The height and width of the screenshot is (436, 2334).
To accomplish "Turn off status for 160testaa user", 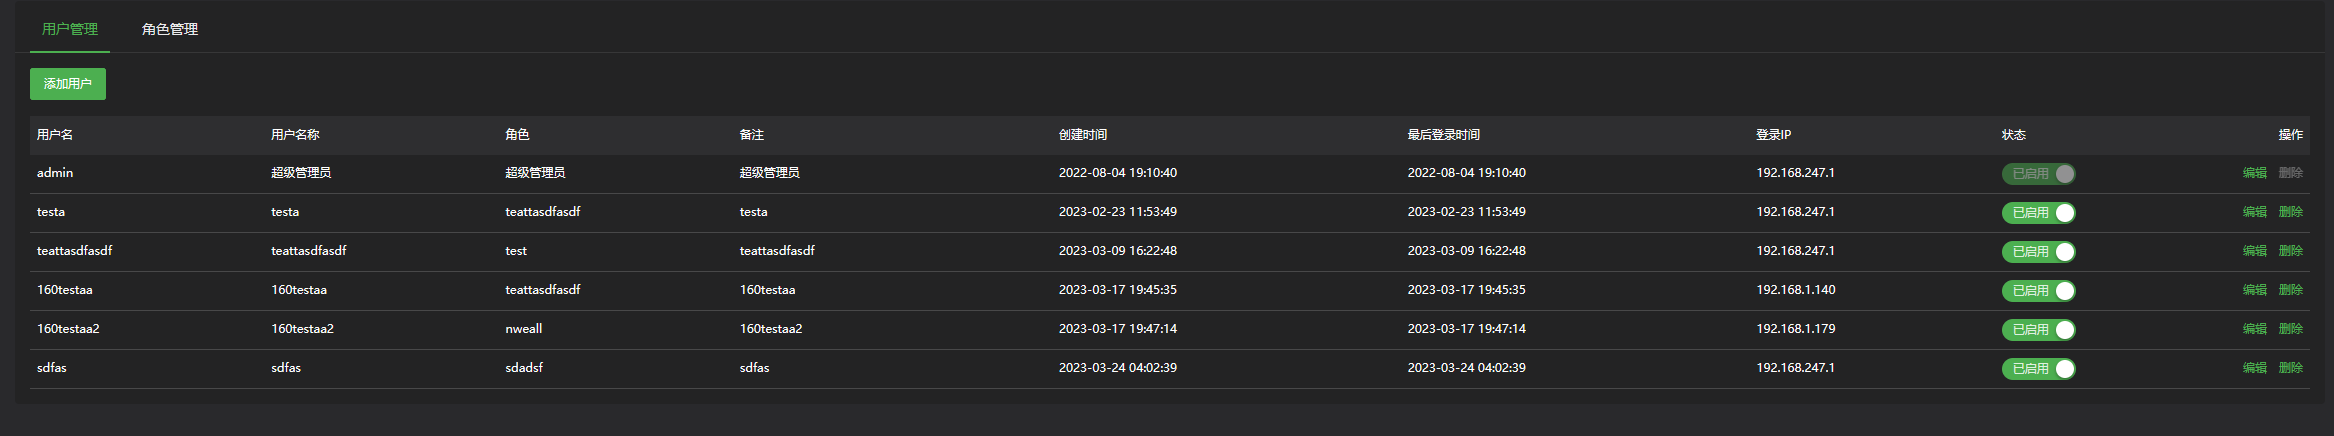I will (x=2038, y=291).
